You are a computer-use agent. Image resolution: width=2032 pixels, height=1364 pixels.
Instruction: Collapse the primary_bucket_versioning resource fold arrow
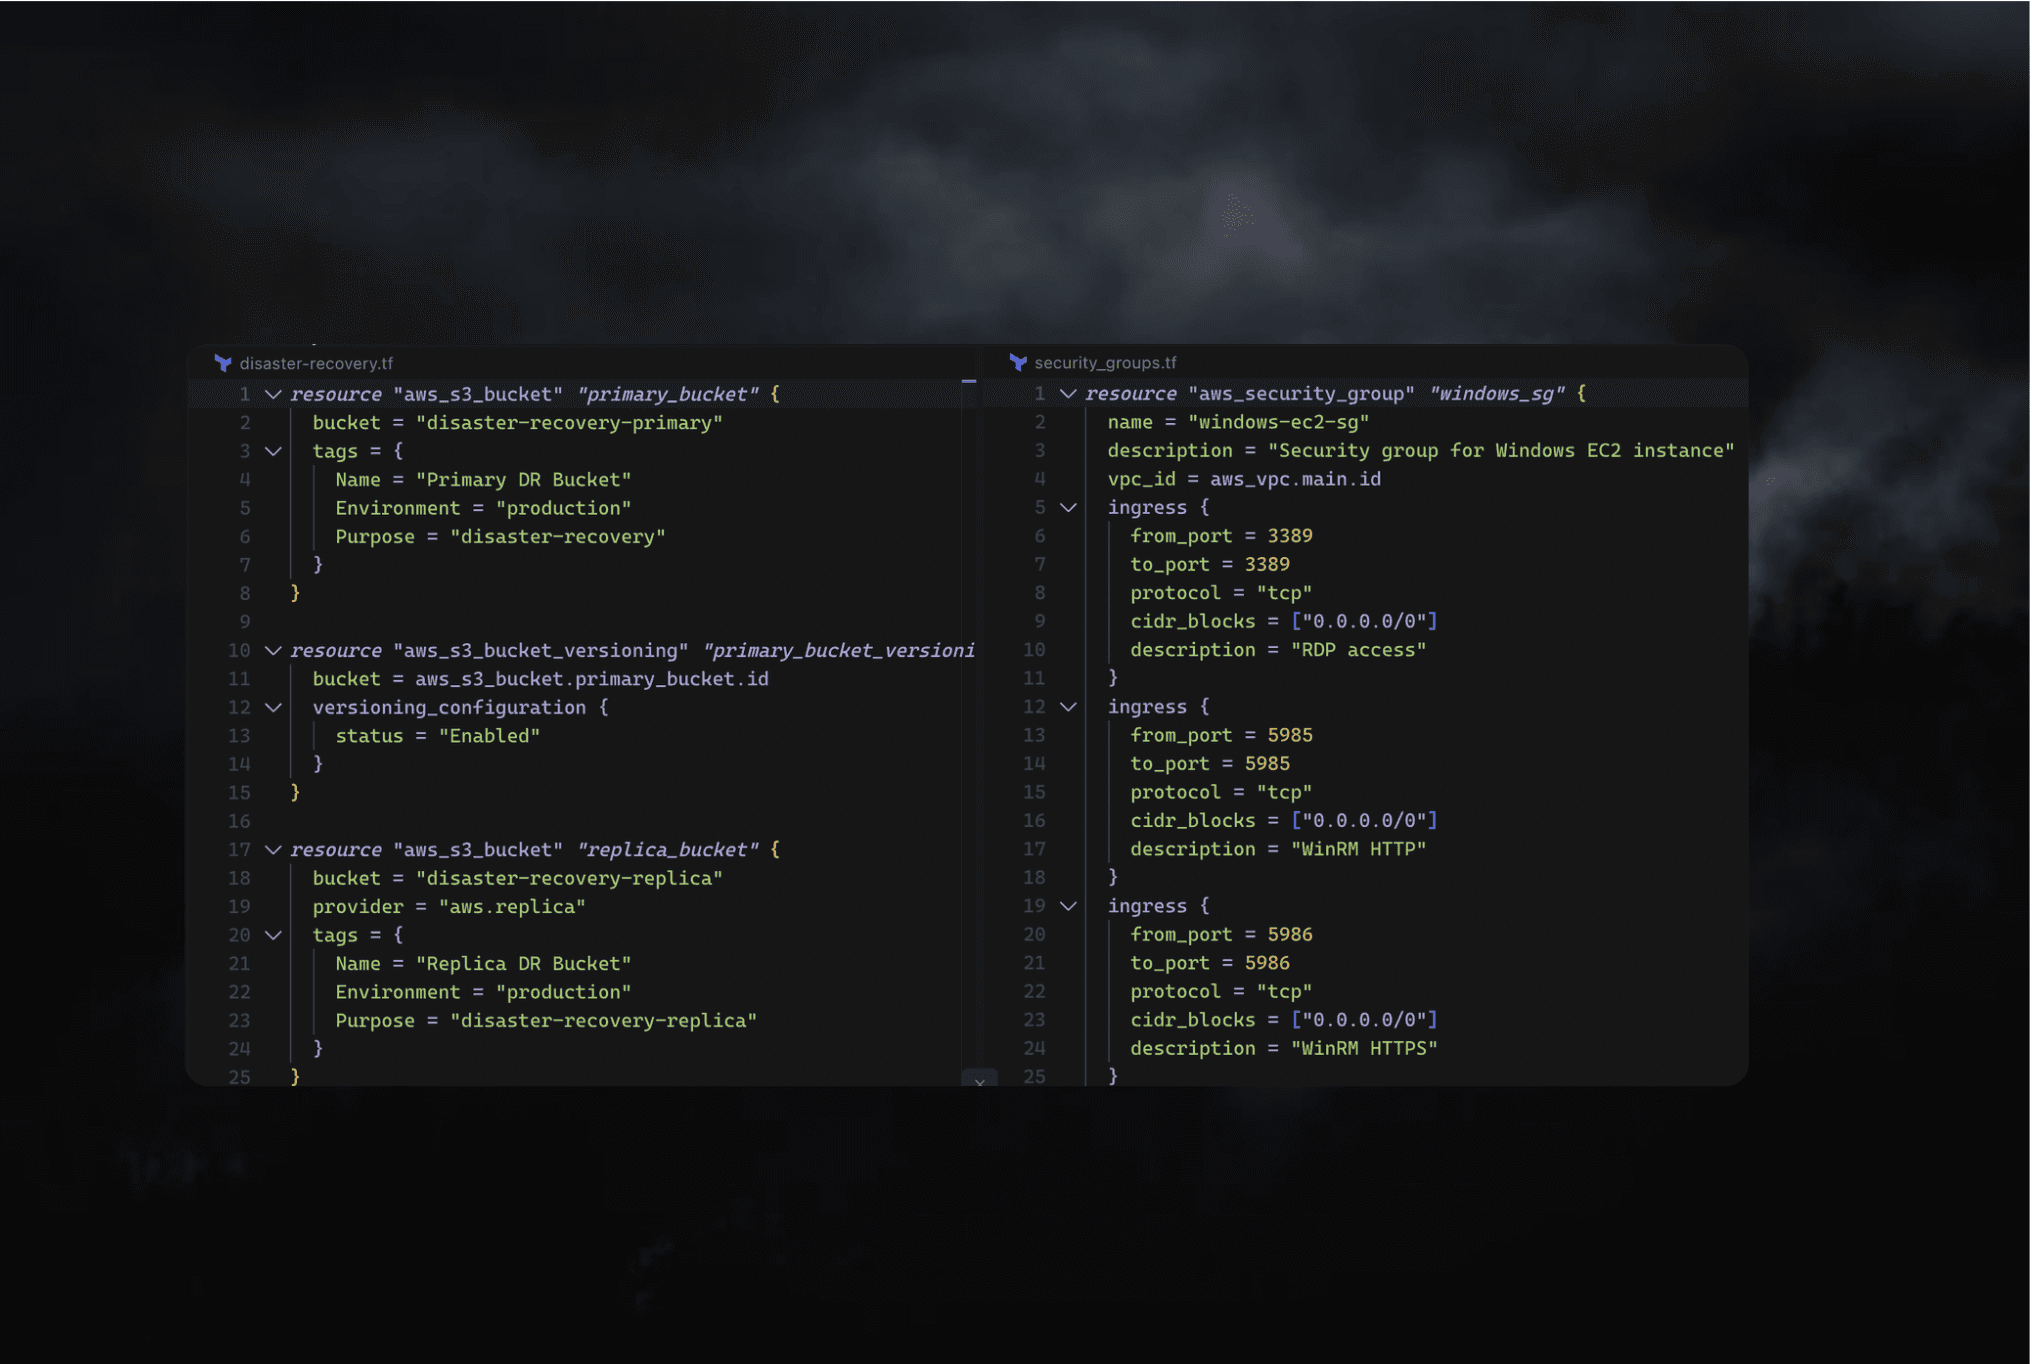point(273,650)
